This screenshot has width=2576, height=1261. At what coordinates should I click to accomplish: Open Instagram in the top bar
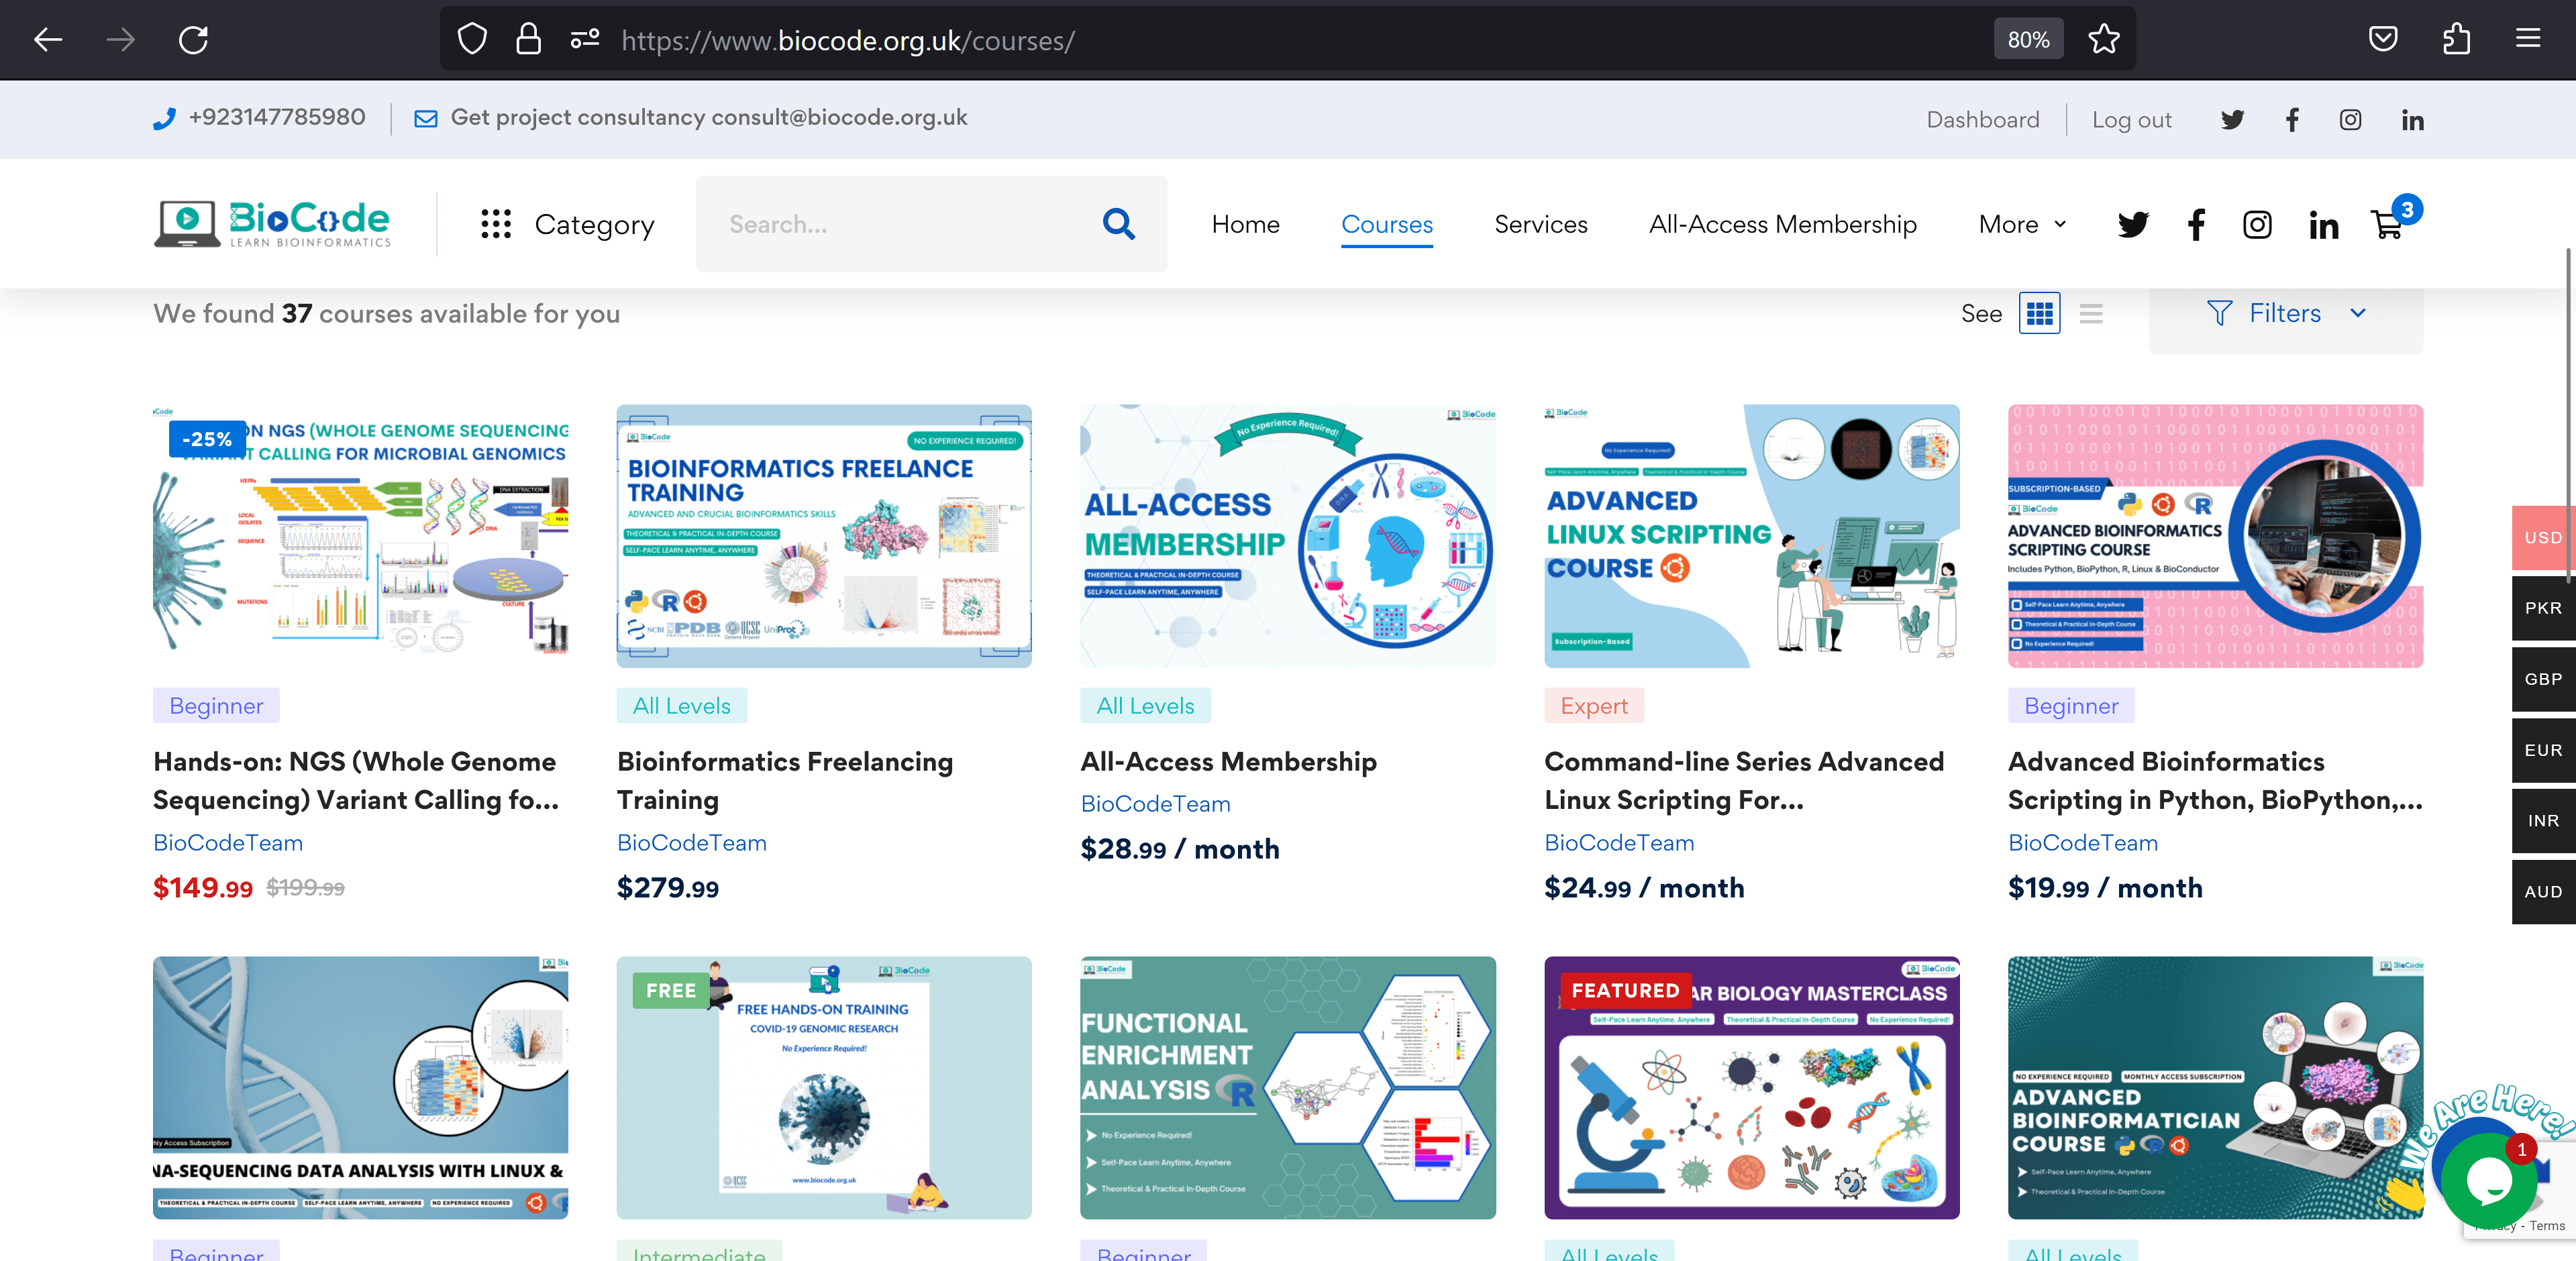pyautogui.click(x=2351, y=120)
